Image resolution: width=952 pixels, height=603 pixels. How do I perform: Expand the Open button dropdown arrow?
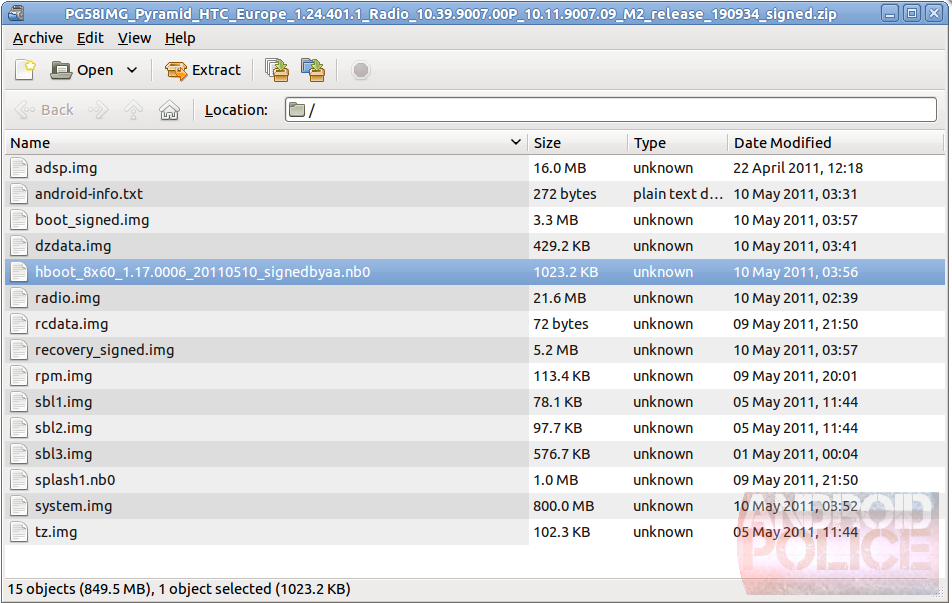[x=132, y=70]
